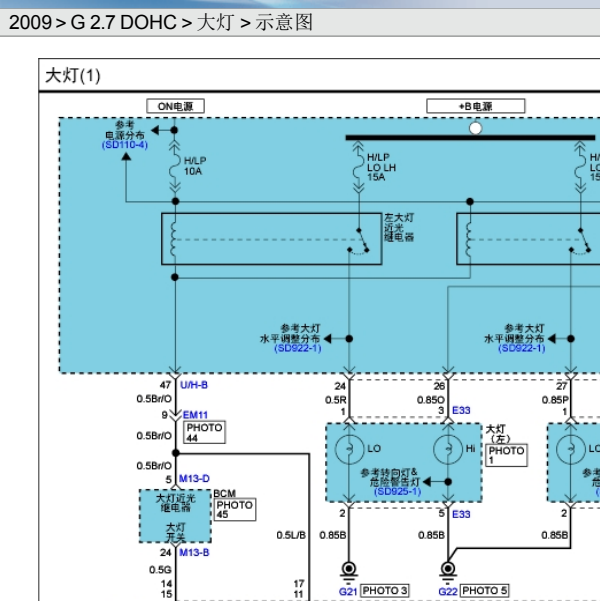Click the 左大灯近光继电器 label

pyautogui.click(x=399, y=228)
